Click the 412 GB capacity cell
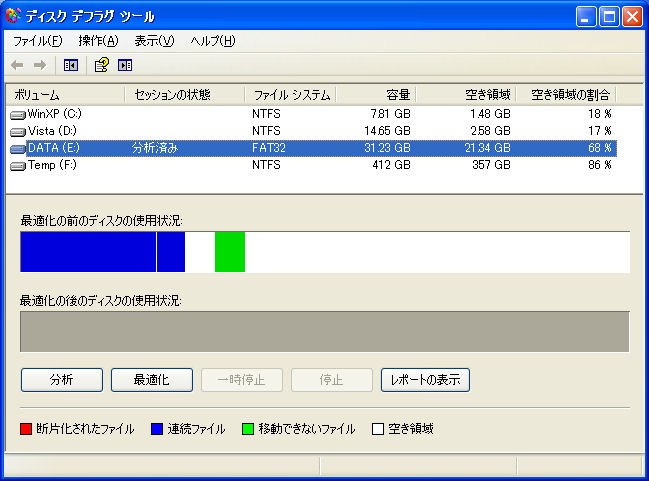Viewport: 649px width, 481px height. [x=392, y=165]
